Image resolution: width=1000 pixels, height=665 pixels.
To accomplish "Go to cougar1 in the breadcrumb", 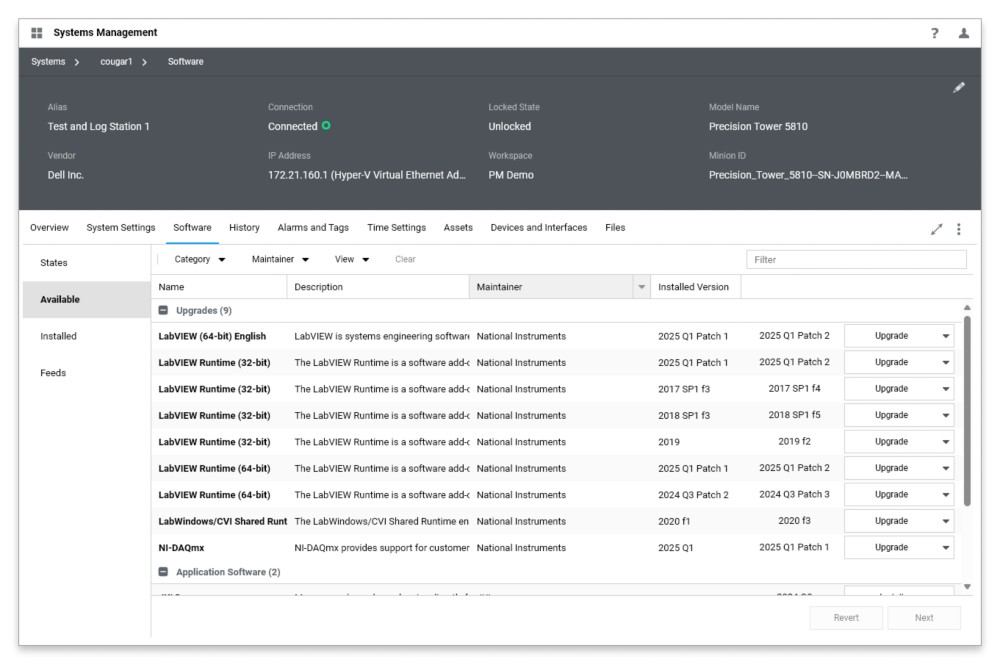I will [116, 62].
